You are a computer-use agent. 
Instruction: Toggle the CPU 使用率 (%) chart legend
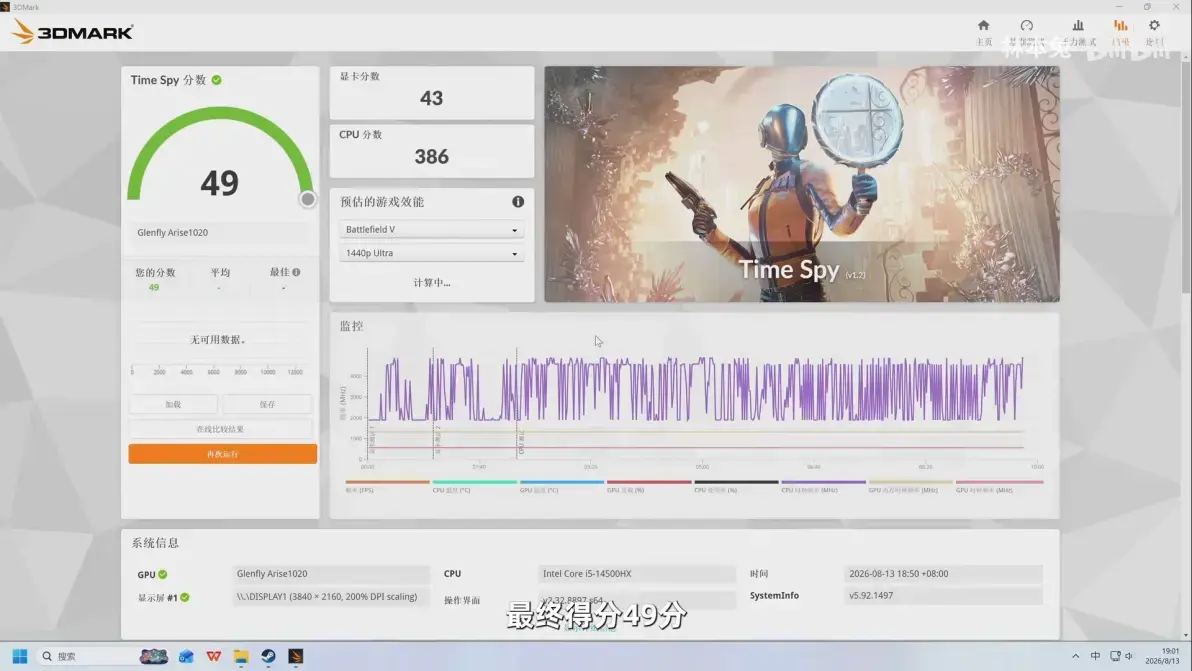coord(736,486)
